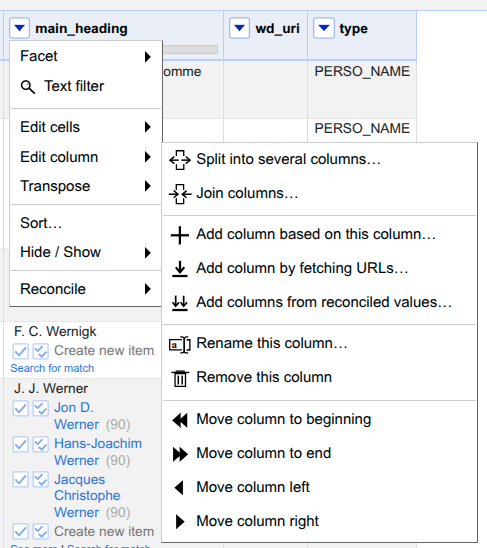Match all identical cells to Jacques Christophe Werner
This screenshot has width=487, height=548.
(x=41, y=480)
